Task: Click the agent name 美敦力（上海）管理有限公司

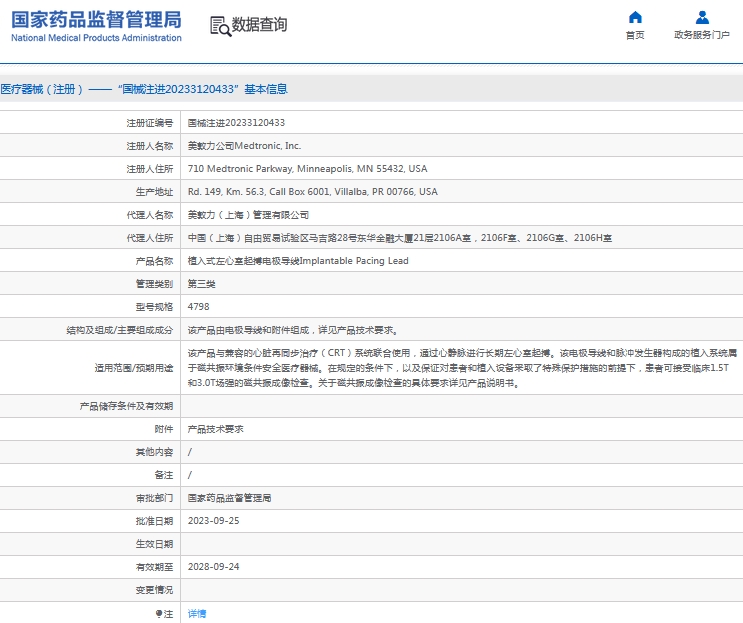Action: 248,215
